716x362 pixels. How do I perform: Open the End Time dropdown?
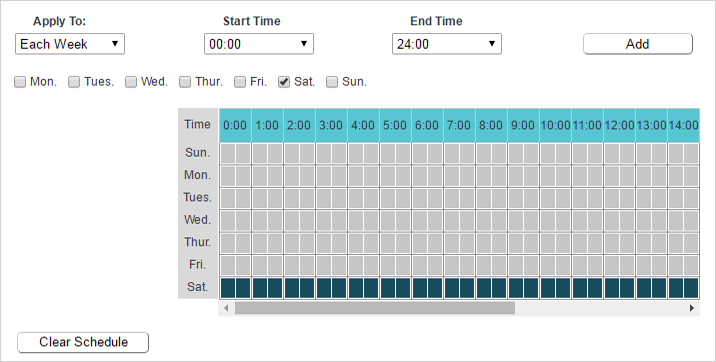tap(447, 44)
